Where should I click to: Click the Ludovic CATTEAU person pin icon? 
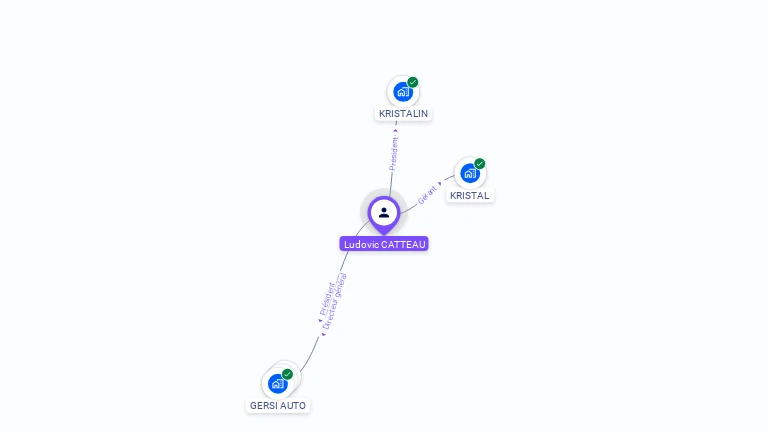point(384,214)
